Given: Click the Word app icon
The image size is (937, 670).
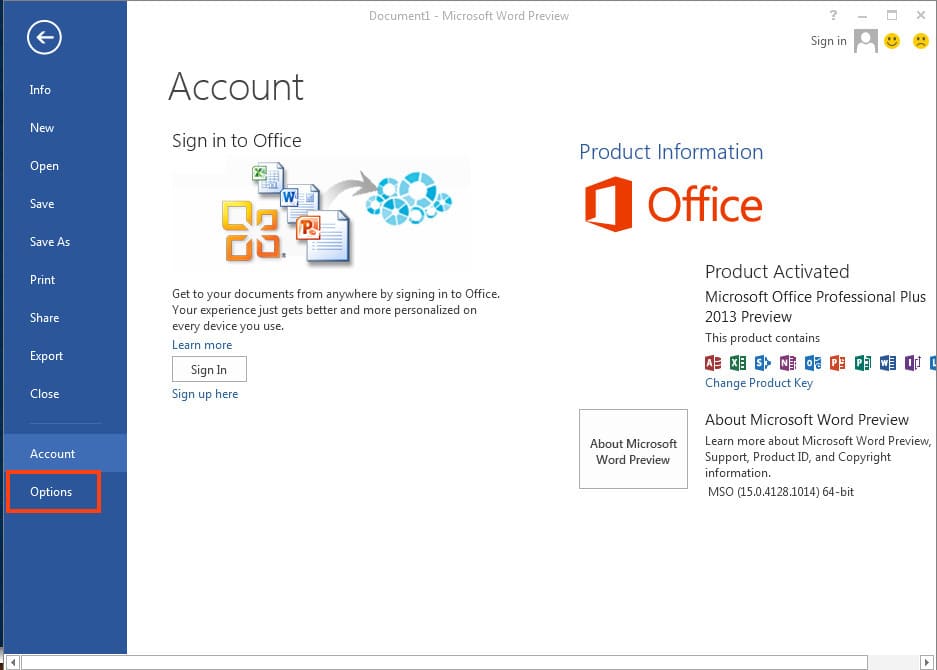Looking at the screenshot, I should pyautogui.click(x=887, y=363).
